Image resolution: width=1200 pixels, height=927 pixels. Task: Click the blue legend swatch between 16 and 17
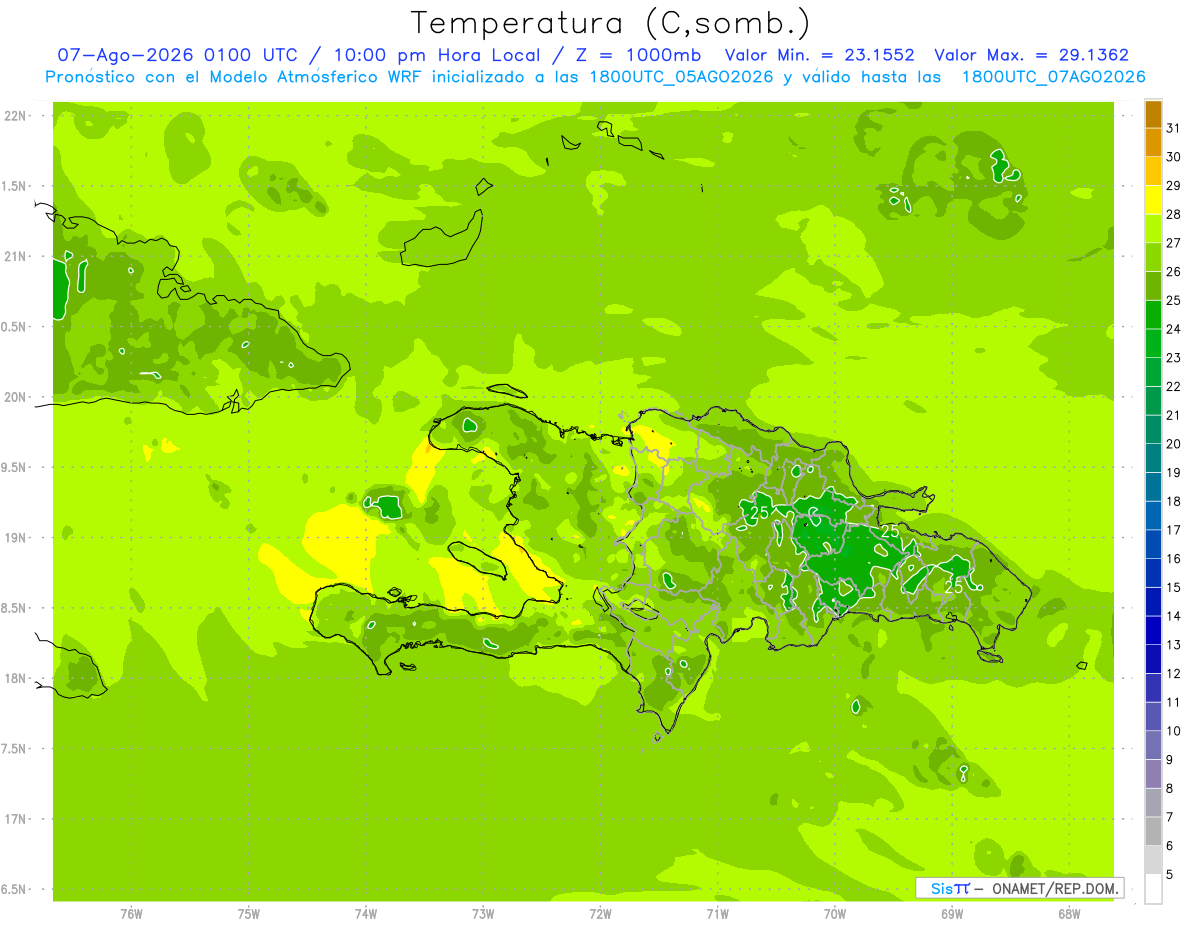1153,544
